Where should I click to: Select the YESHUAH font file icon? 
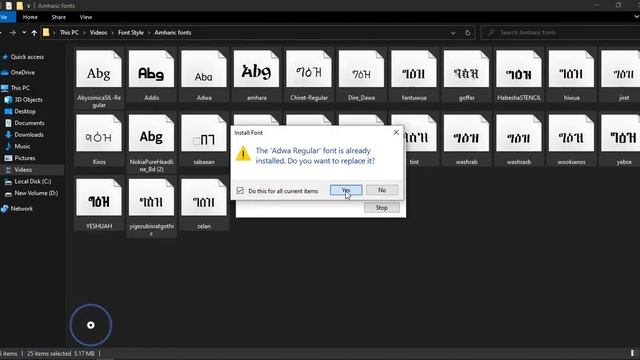pos(99,197)
